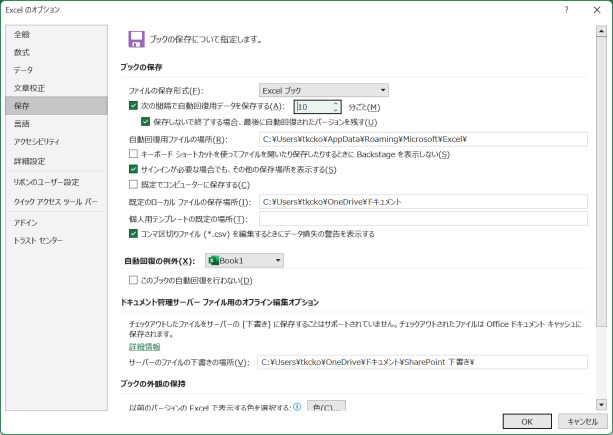Select the 保存 category
This screenshot has width=613, height=435.
(56, 106)
